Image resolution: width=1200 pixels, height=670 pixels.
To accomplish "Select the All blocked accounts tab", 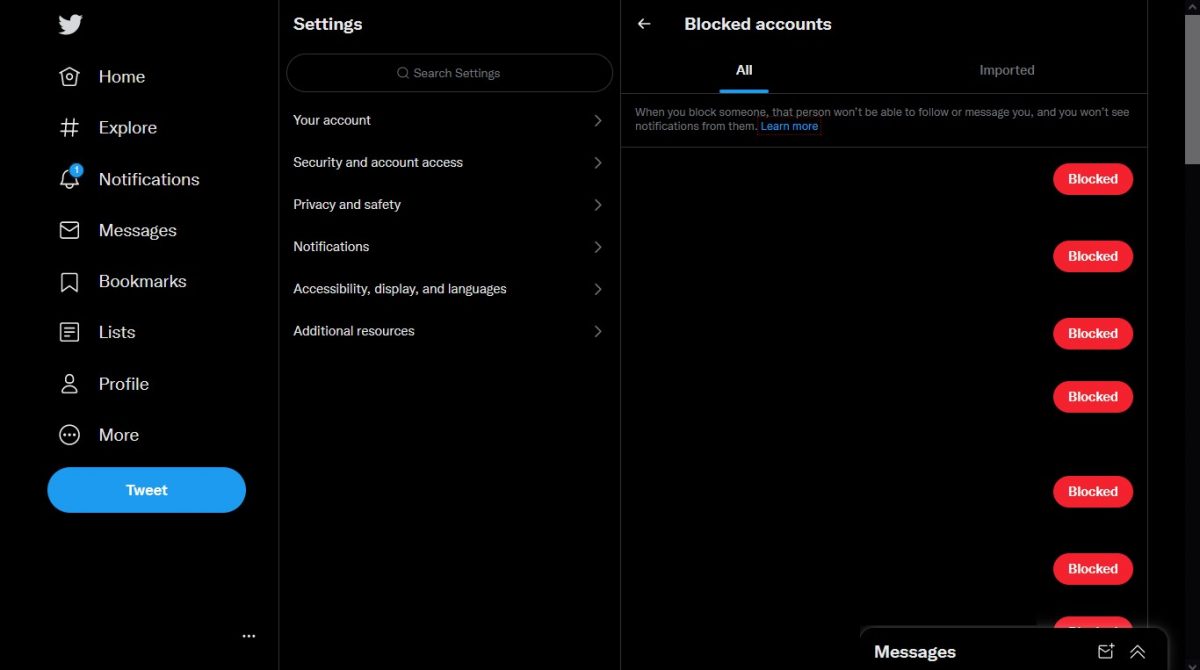I will click(744, 70).
